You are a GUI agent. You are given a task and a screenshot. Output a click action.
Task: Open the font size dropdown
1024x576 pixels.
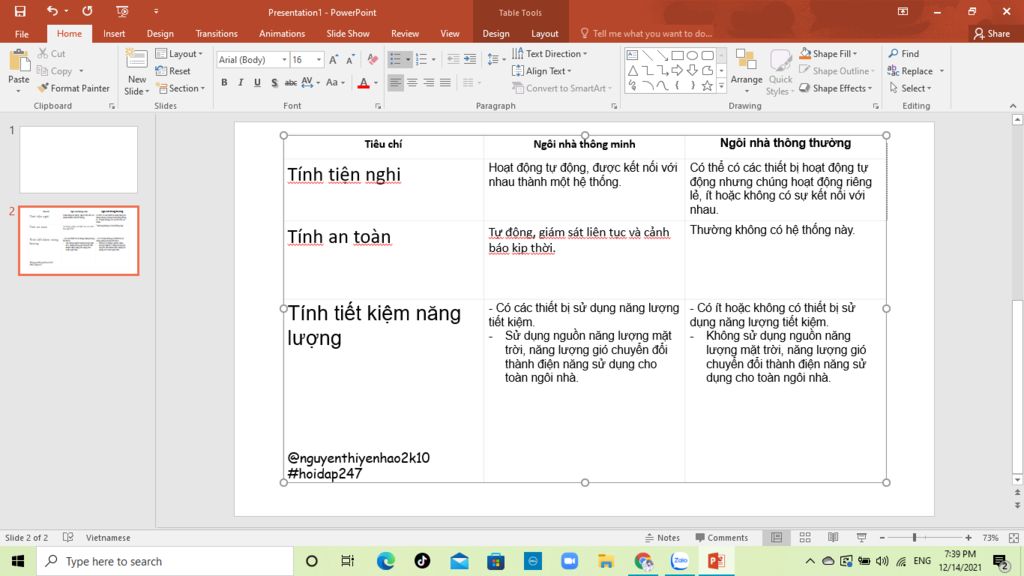pyautogui.click(x=319, y=59)
